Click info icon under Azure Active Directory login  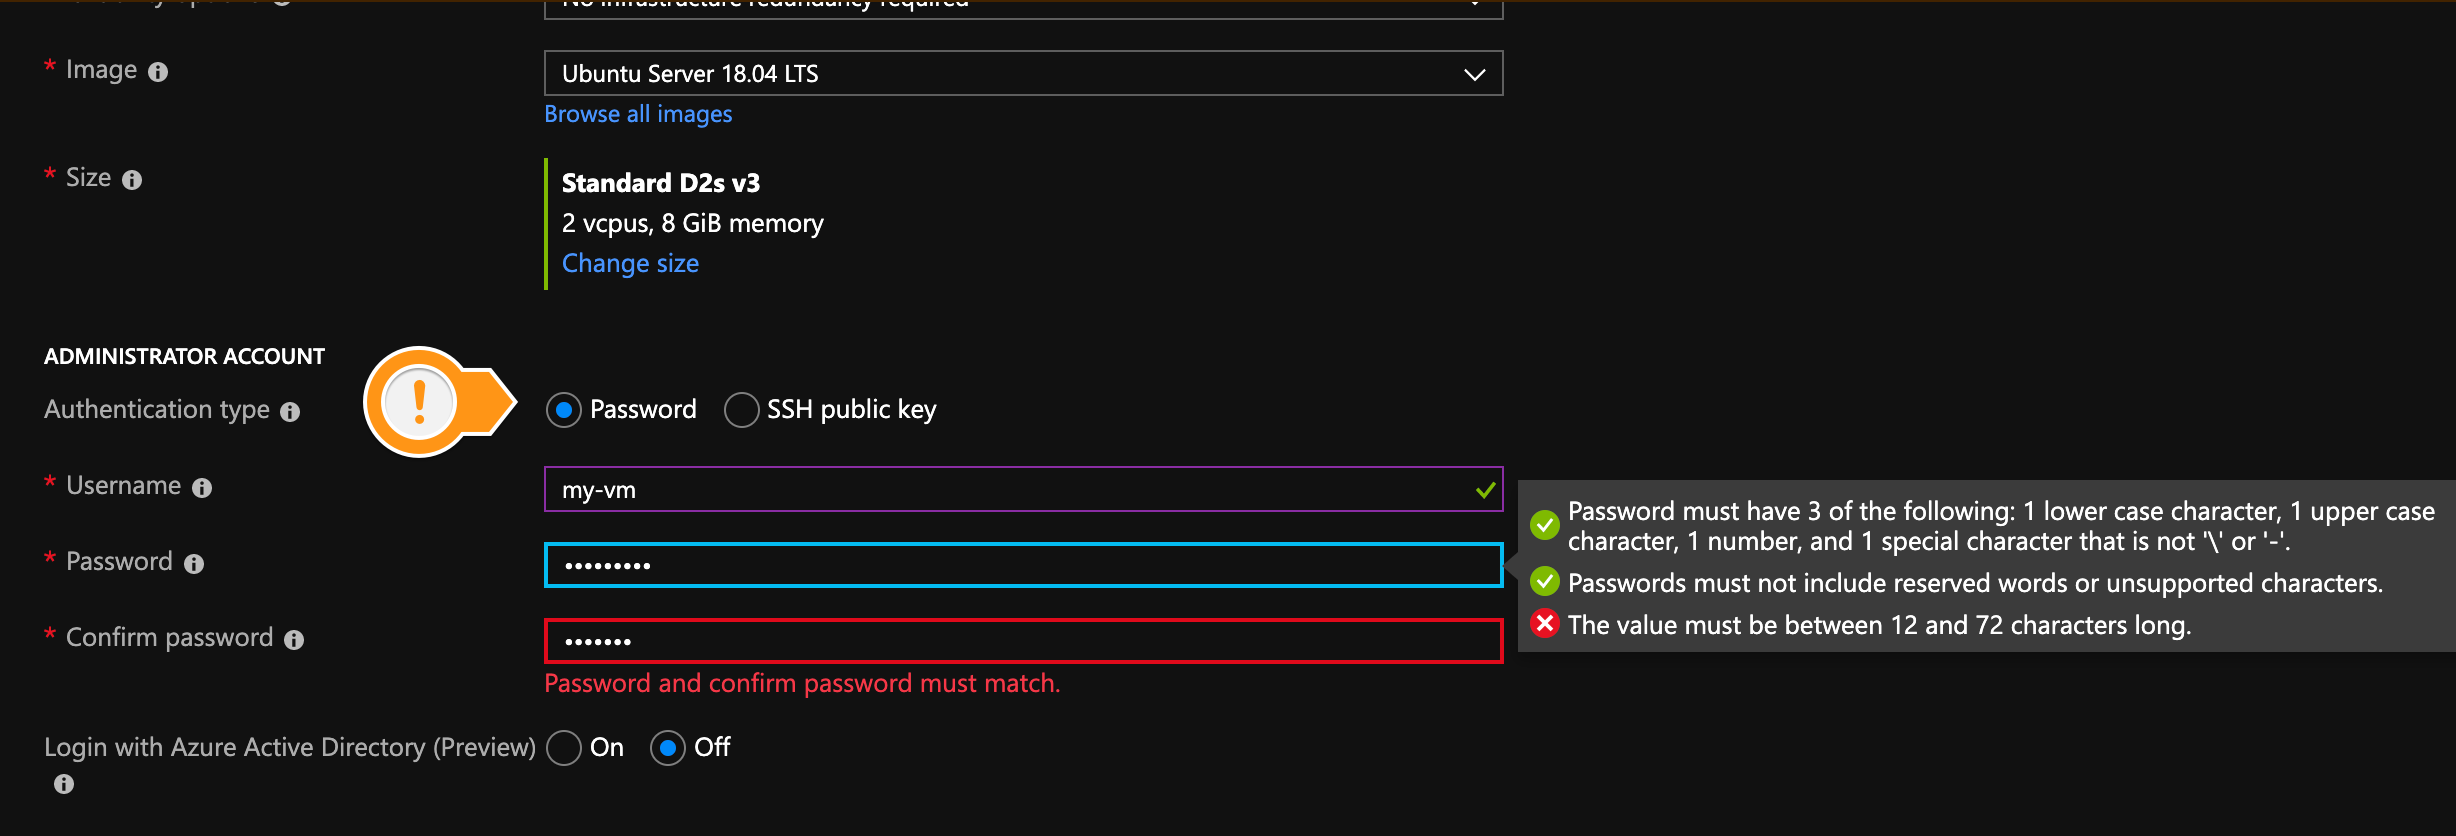64,784
